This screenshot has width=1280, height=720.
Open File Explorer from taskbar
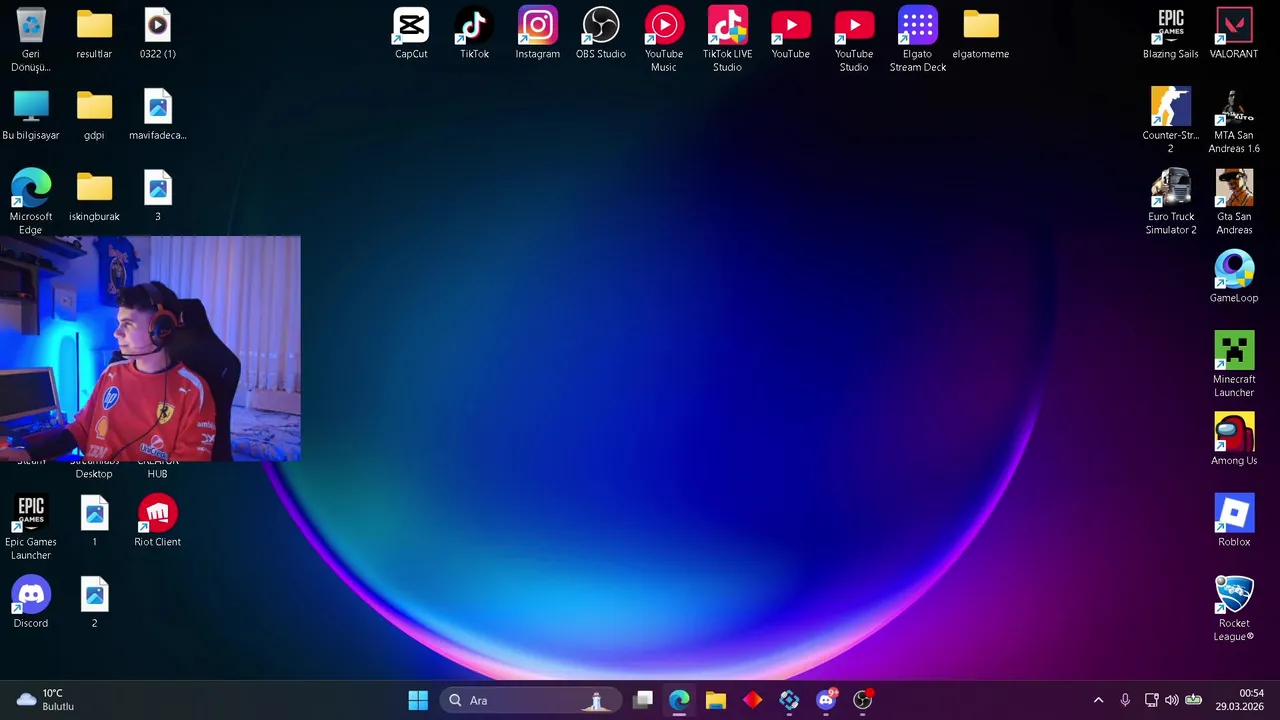tap(715, 700)
